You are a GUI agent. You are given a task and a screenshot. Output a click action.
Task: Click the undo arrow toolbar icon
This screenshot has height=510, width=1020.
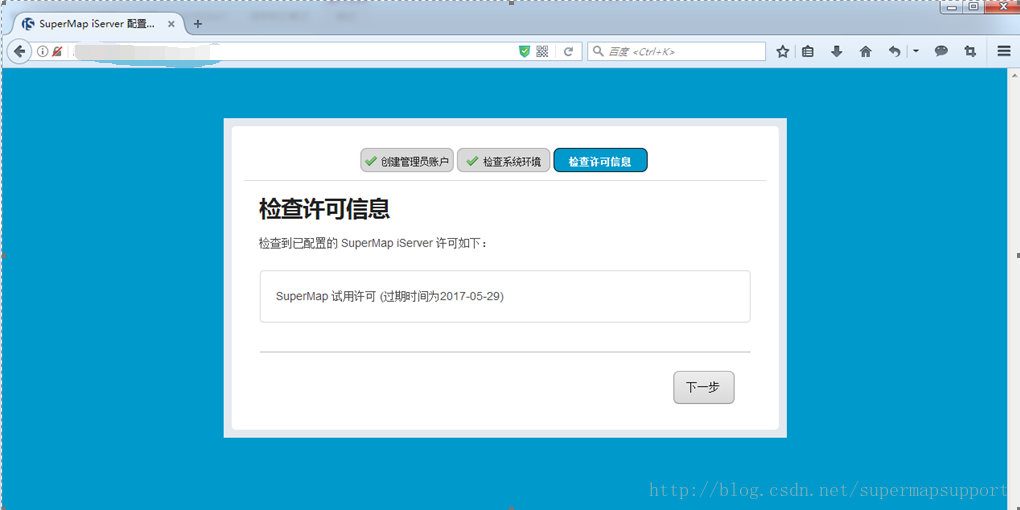point(895,51)
